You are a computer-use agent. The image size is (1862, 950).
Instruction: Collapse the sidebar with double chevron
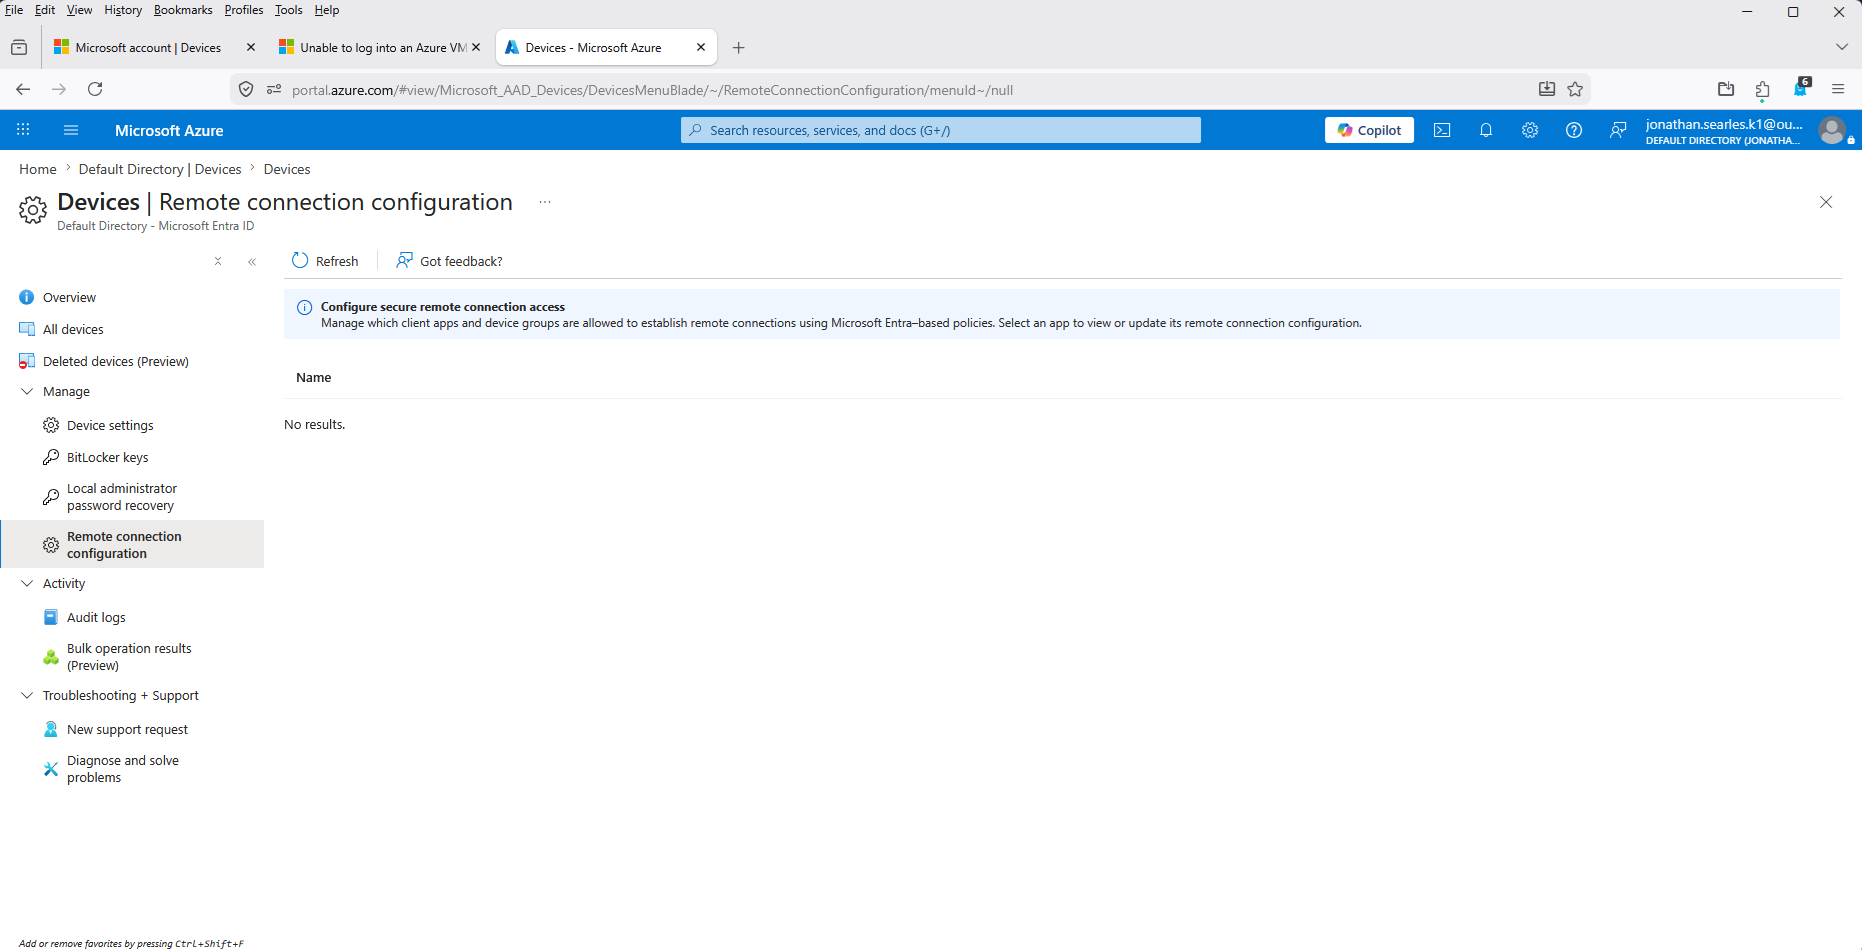[252, 261]
